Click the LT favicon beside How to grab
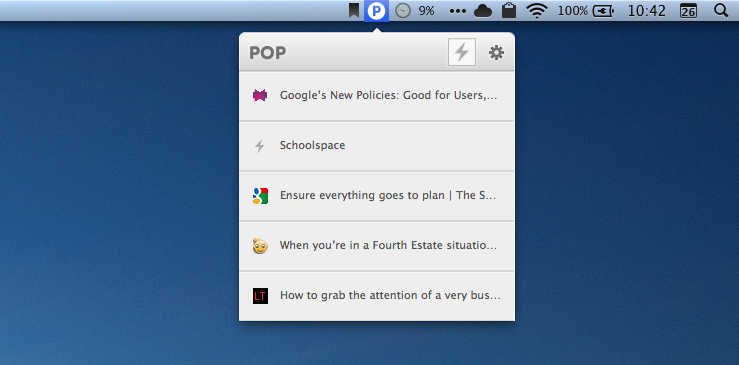739x365 pixels. [260, 296]
